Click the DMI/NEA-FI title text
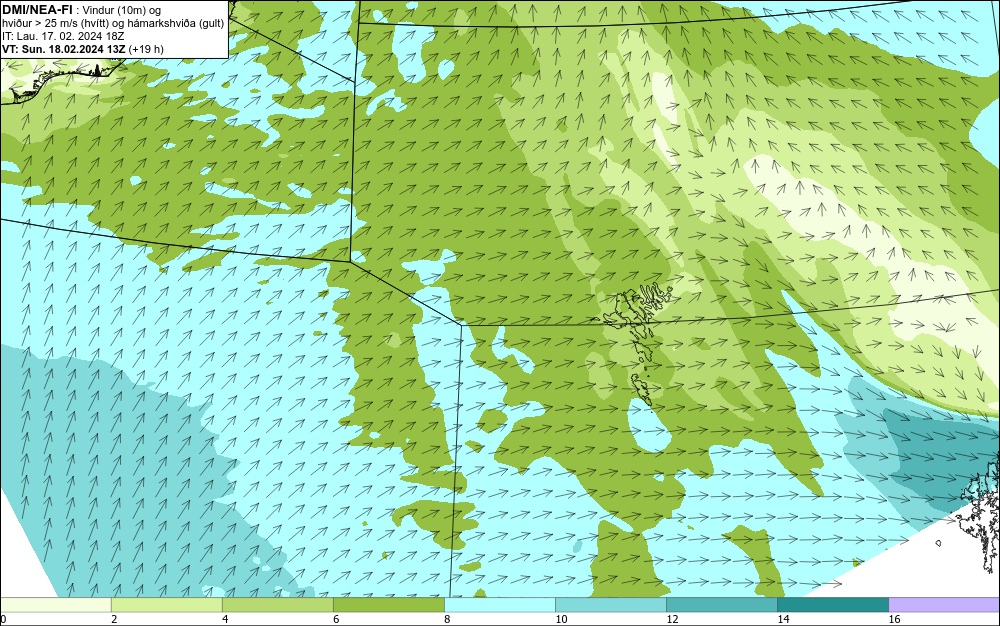This screenshot has height=626, width=1000. point(37,10)
